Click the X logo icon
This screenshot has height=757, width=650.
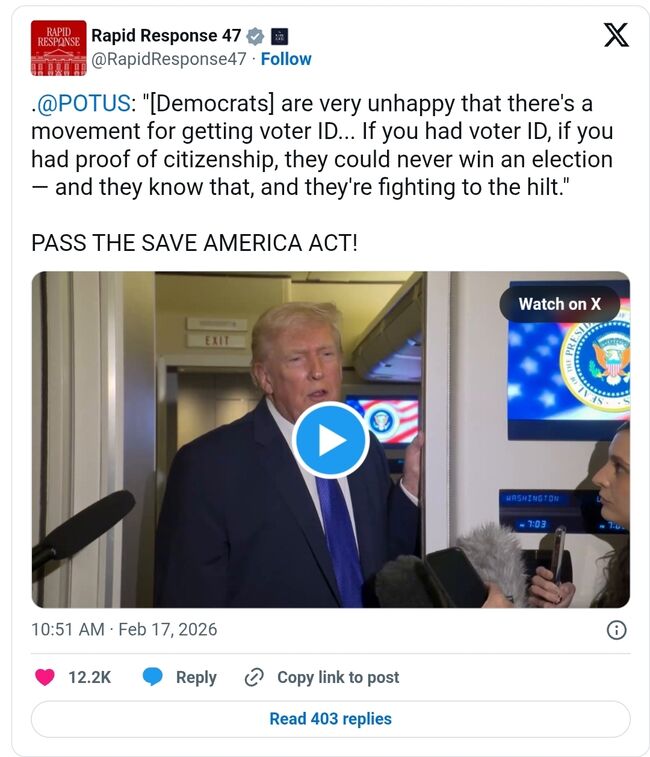[x=616, y=35]
